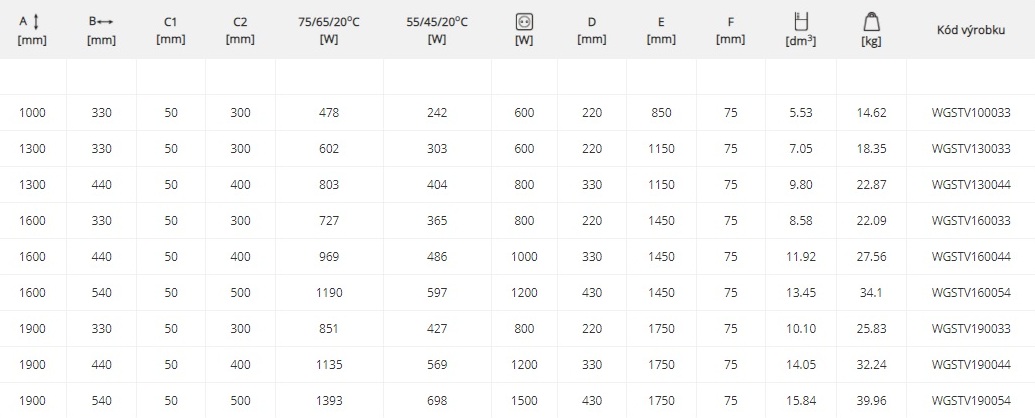Screen dimensions: 1035x418
Task: Select the 1500 W electric output cell
Action: [x=524, y=400]
